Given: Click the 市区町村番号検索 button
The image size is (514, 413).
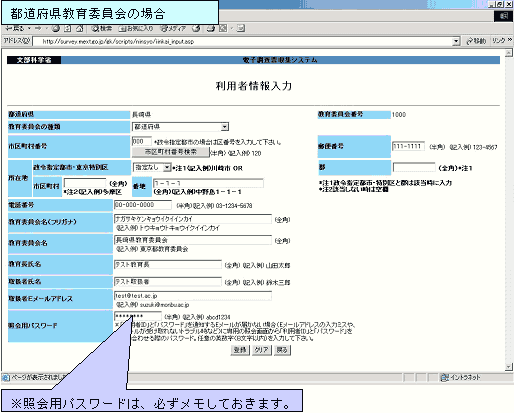Looking at the screenshot, I should click(x=170, y=152).
